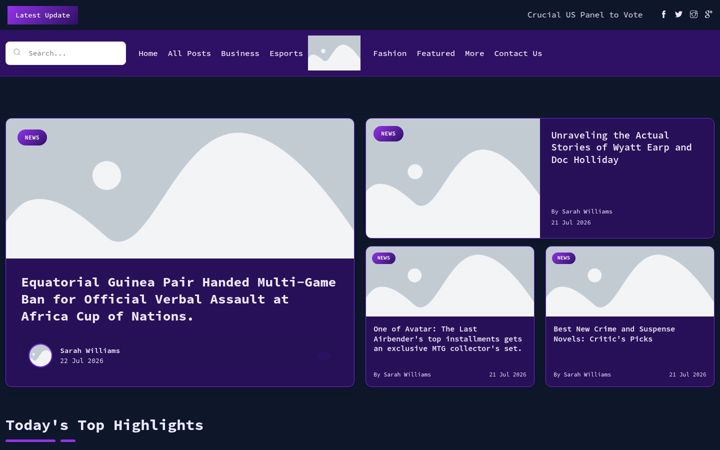Click the Today's Top Highlights heading

coord(104,425)
